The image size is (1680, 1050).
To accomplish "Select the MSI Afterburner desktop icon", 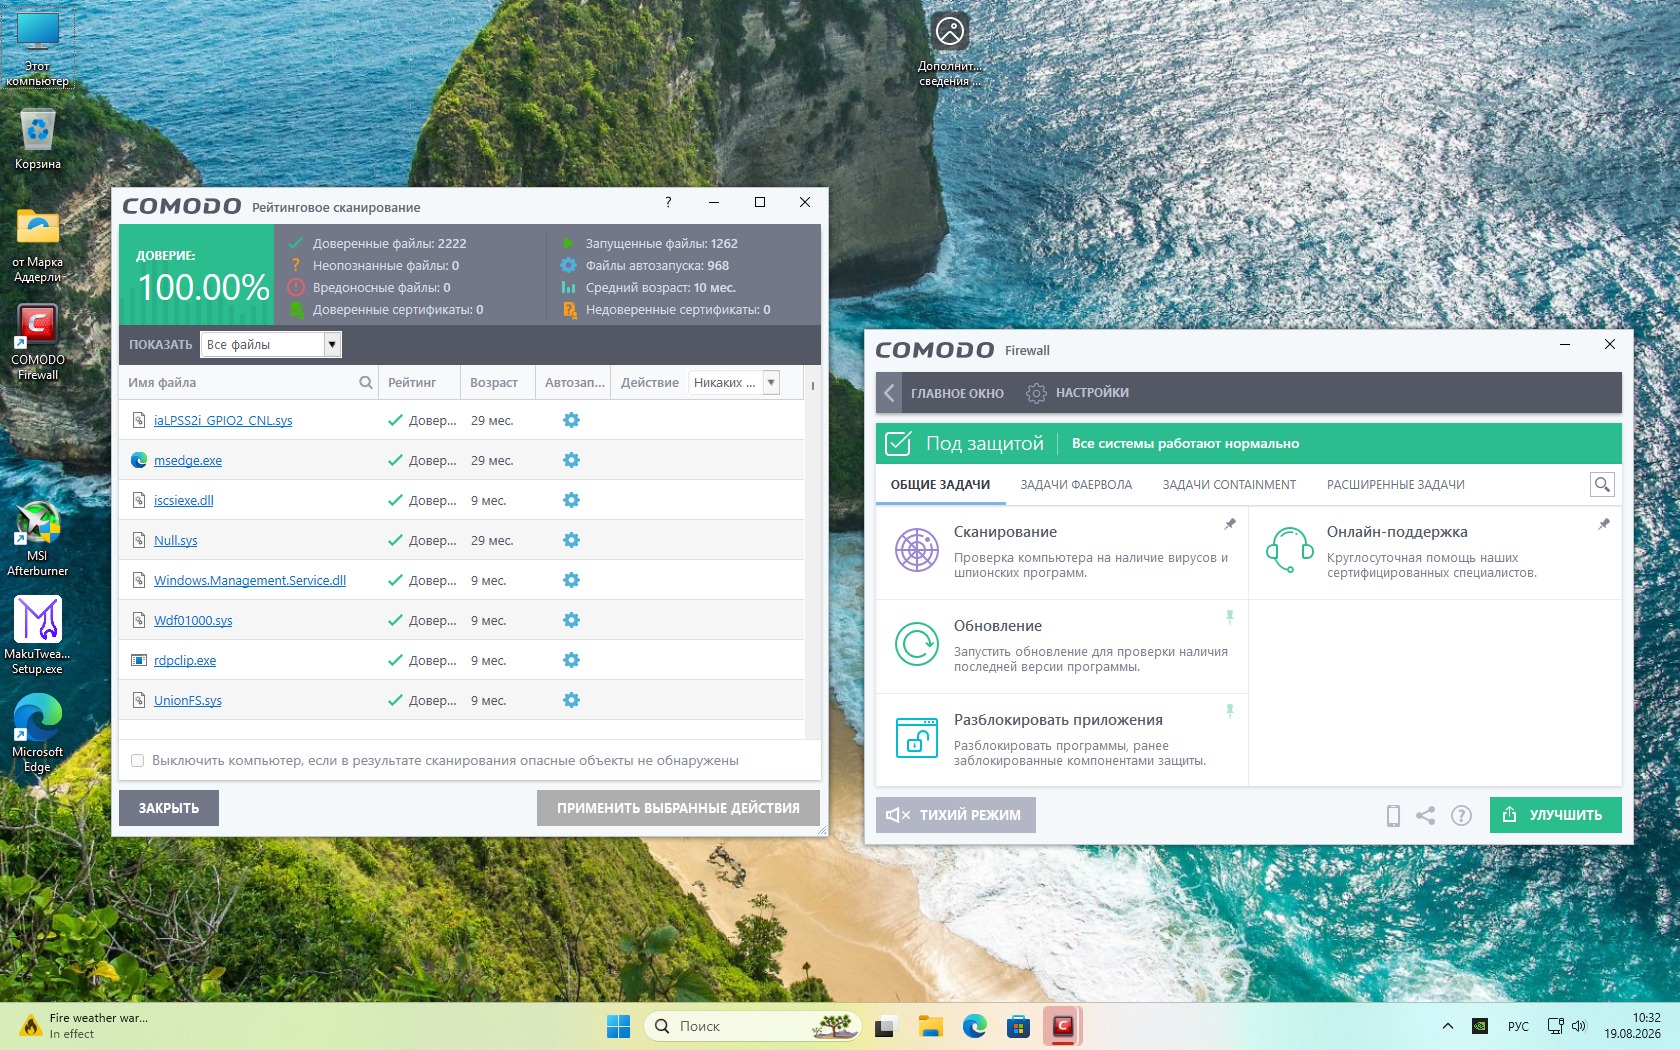I will (38, 540).
